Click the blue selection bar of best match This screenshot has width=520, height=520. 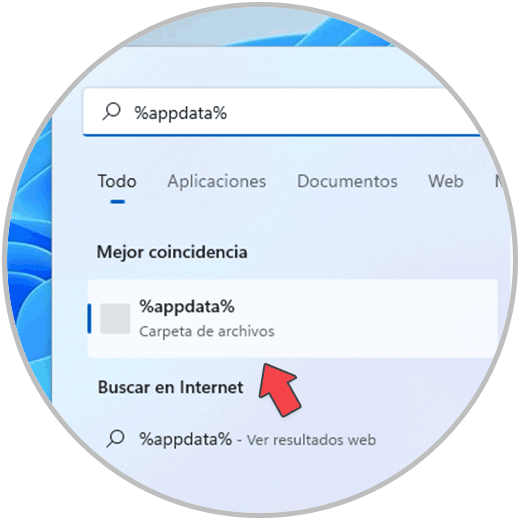[89, 319]
